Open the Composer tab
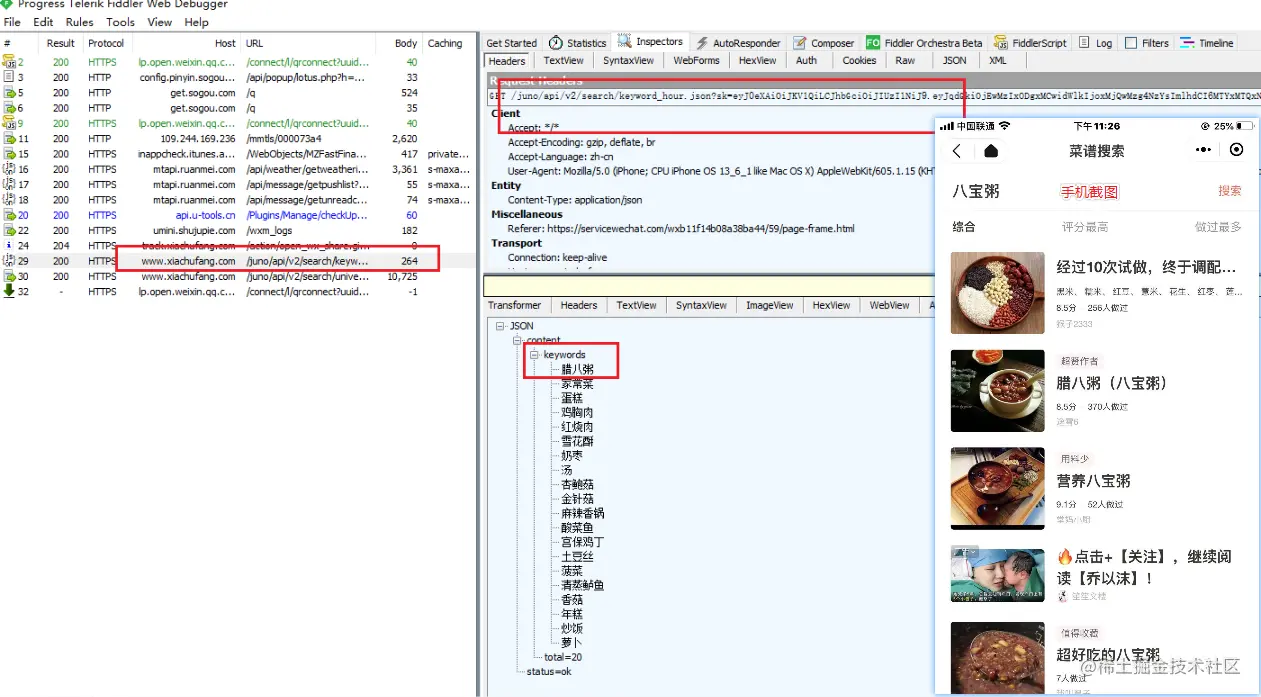This screenshot has width=1261, height=697. click(824, 43)
